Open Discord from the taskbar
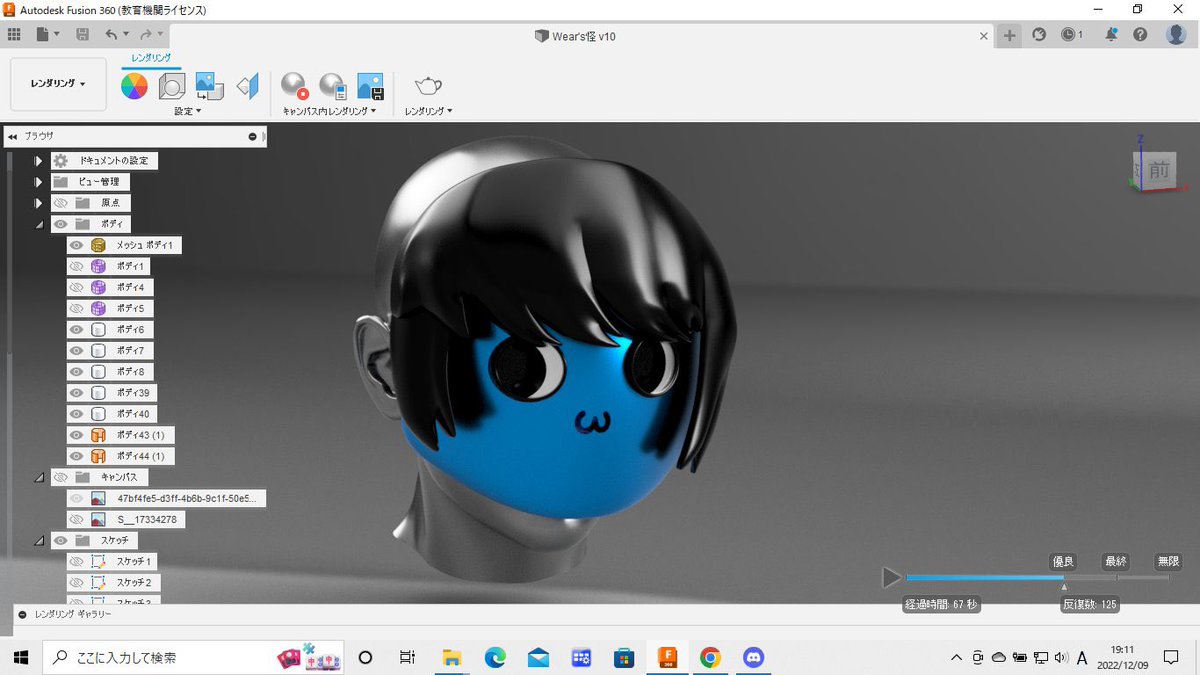Image resolution: width=1200 pixels, height=675 pixels. (753, 657)
